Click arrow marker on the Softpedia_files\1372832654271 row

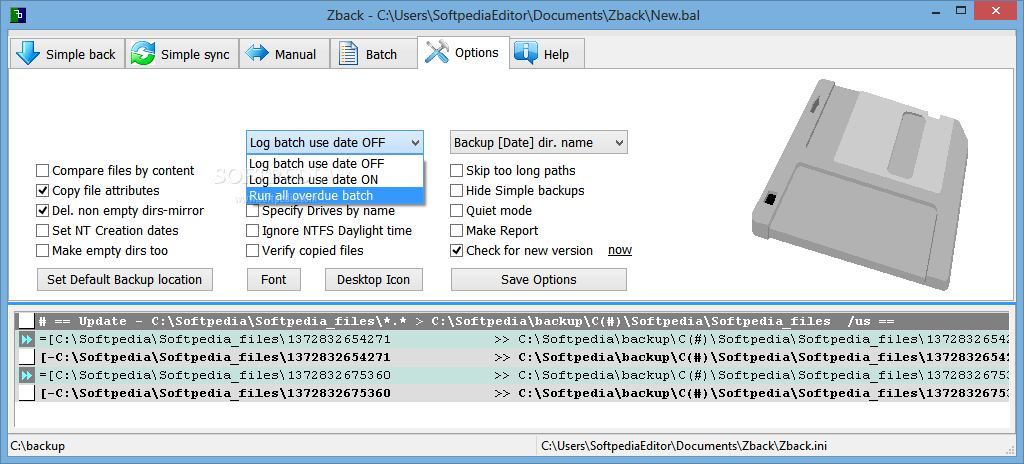point(26,339)
